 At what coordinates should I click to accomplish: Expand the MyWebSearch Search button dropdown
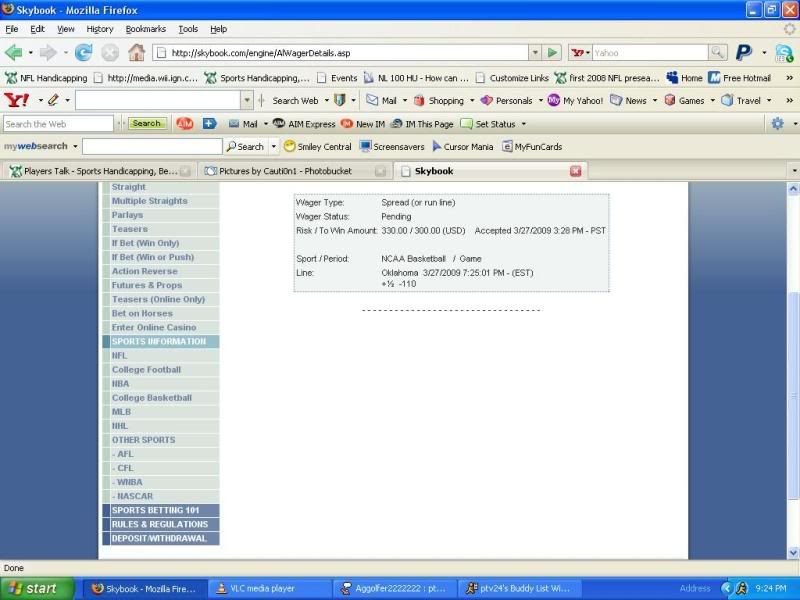273,146
